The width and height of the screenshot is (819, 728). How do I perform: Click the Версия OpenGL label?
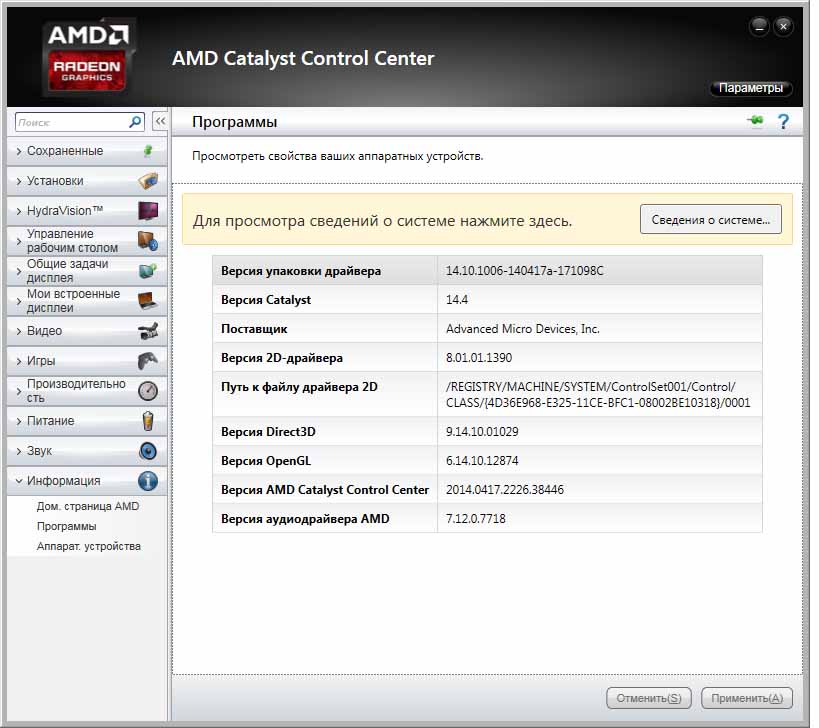click(266, 461)
